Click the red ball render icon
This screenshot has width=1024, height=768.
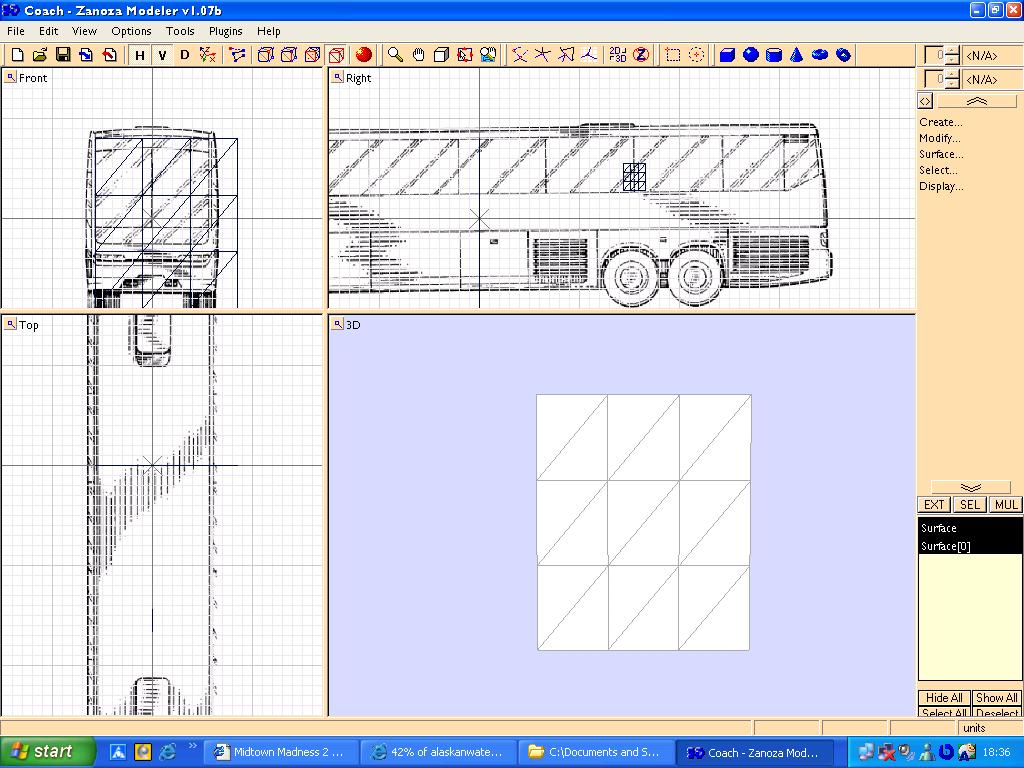click(x=364, y=55)
